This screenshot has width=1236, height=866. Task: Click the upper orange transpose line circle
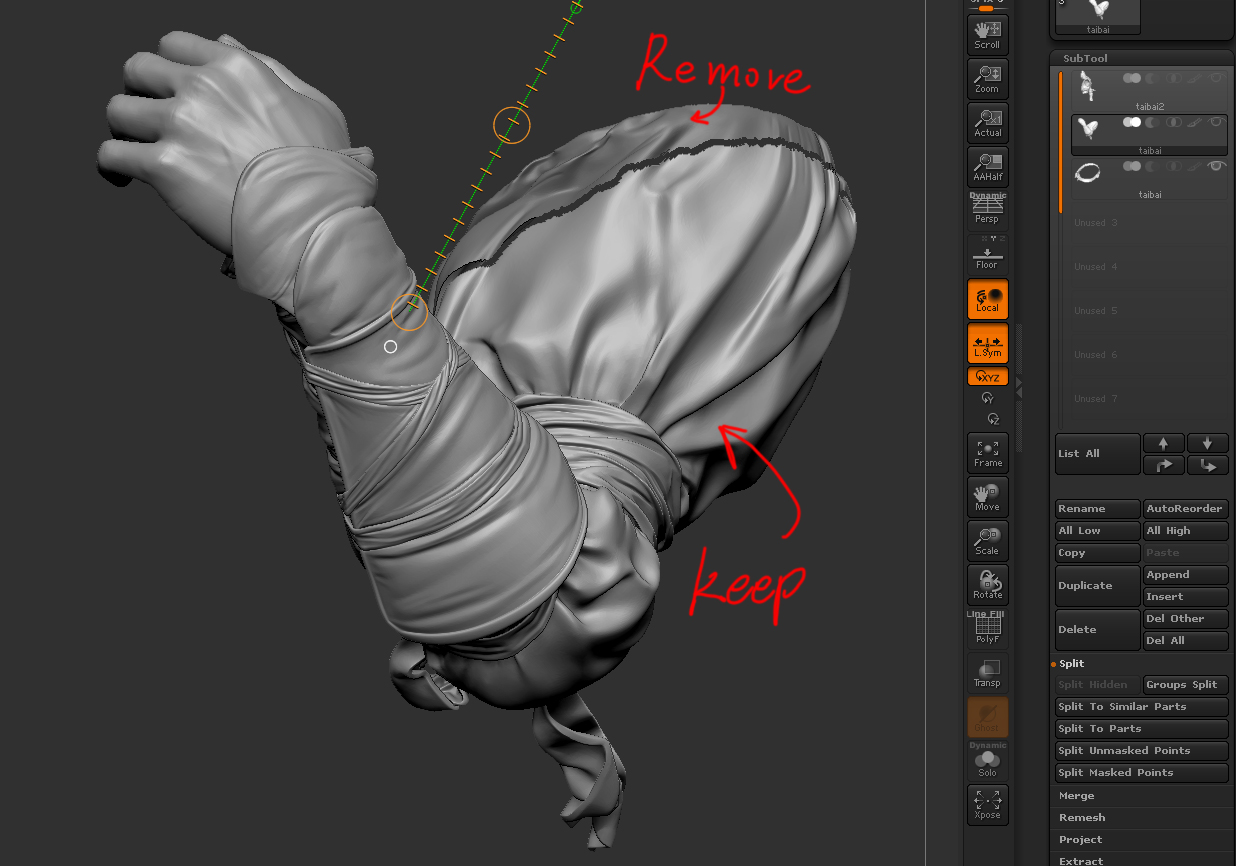(x=511, y=124)
